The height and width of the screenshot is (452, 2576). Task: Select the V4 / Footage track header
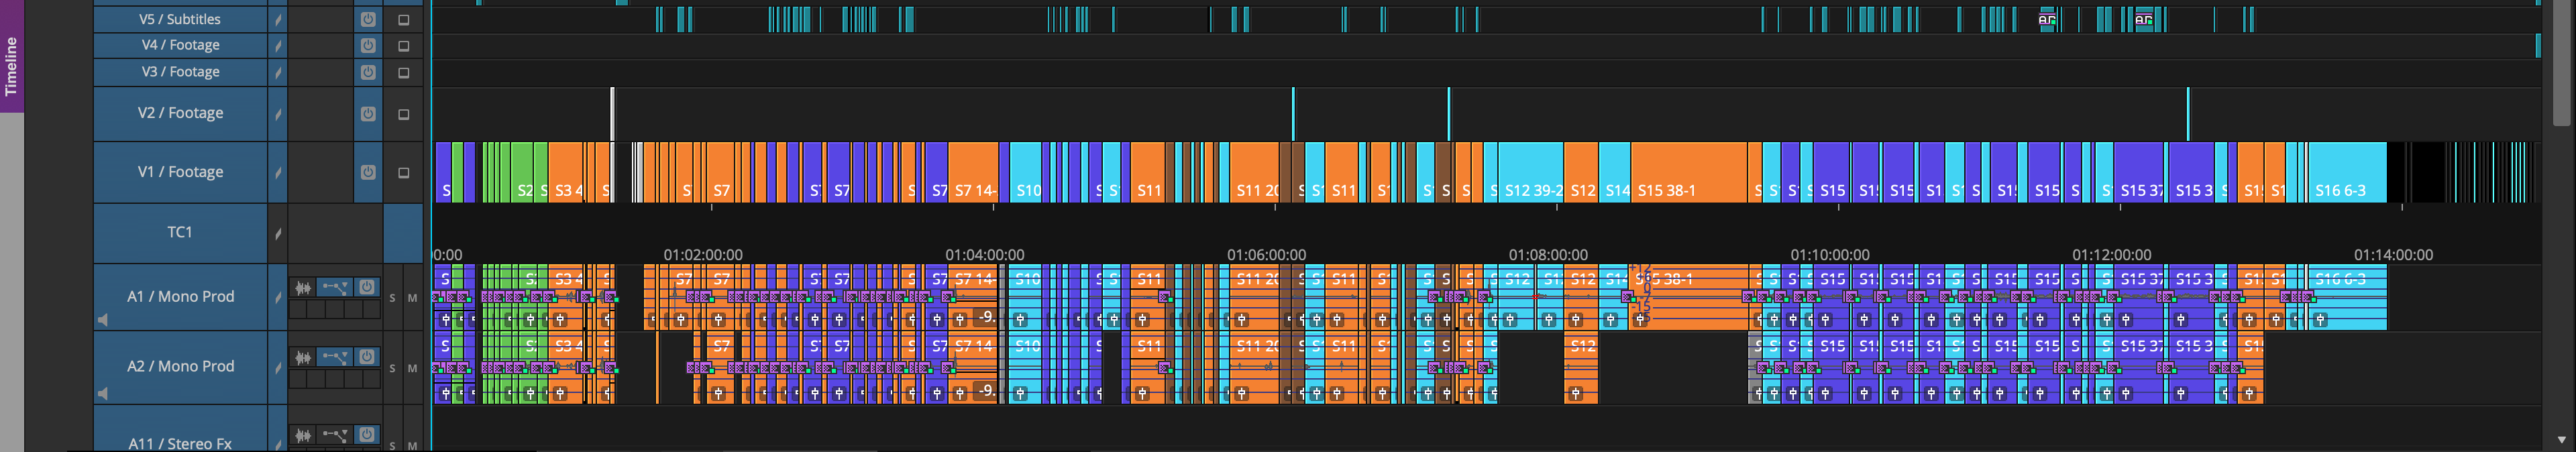(180, 45)
